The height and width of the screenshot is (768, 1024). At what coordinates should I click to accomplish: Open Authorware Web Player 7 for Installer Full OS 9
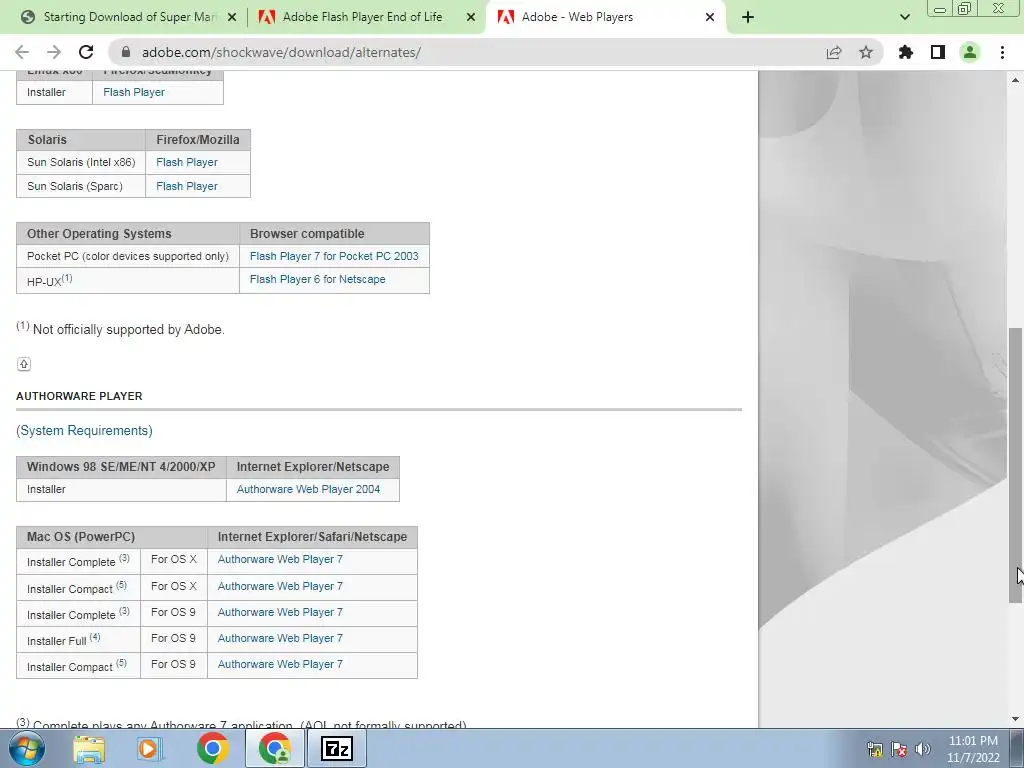click(280, 638)
